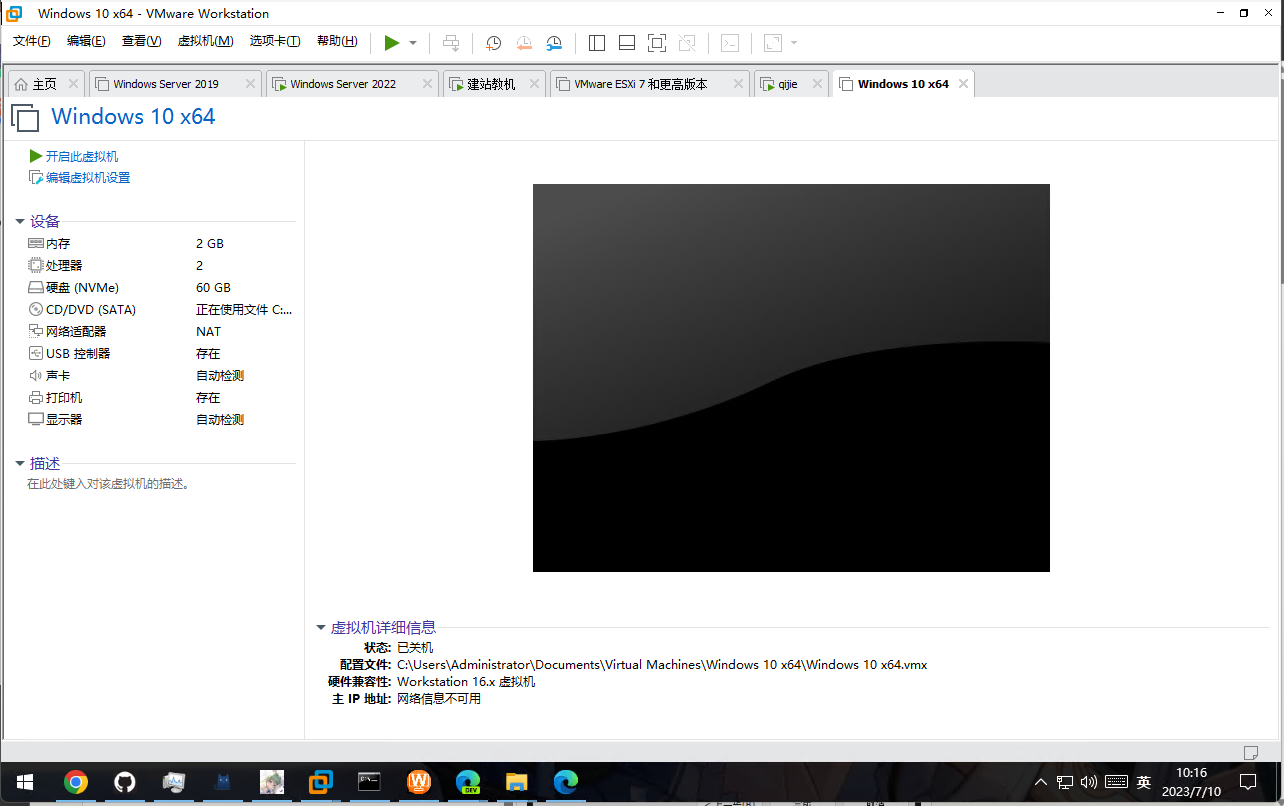Open the 文件(F) menu

tap(32, 41)
